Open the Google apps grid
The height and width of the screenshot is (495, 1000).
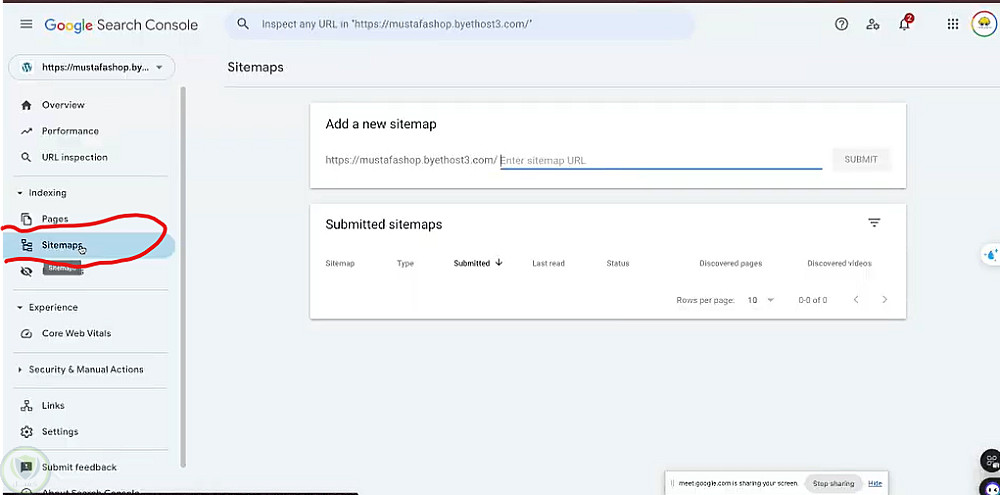tap(953, 24)
